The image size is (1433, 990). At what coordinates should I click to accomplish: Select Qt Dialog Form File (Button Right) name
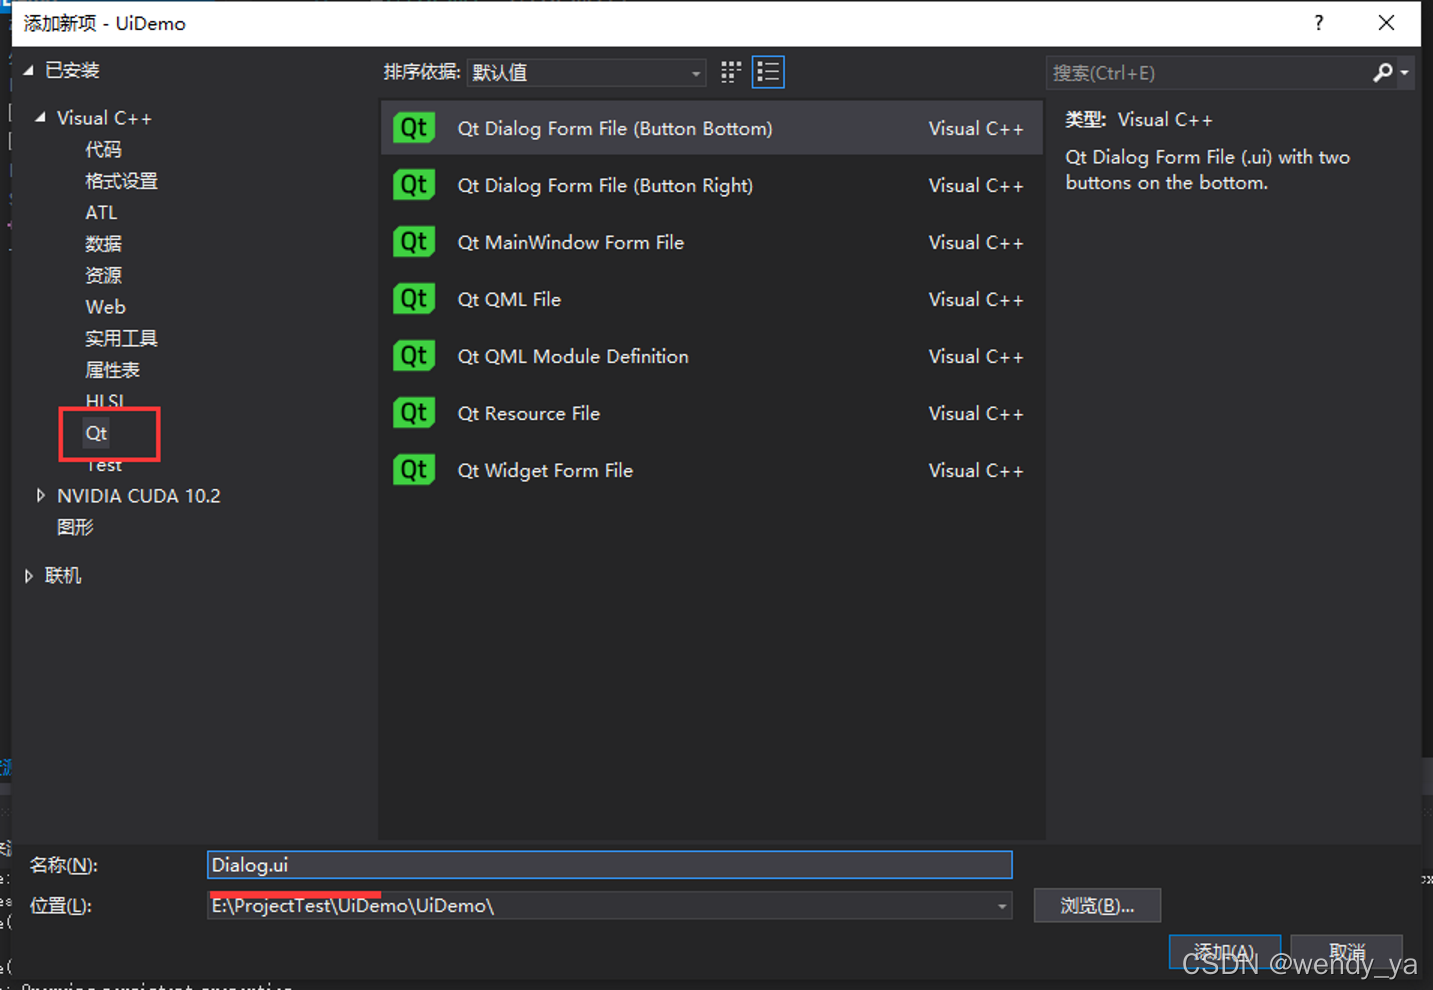tap(605, 185)
